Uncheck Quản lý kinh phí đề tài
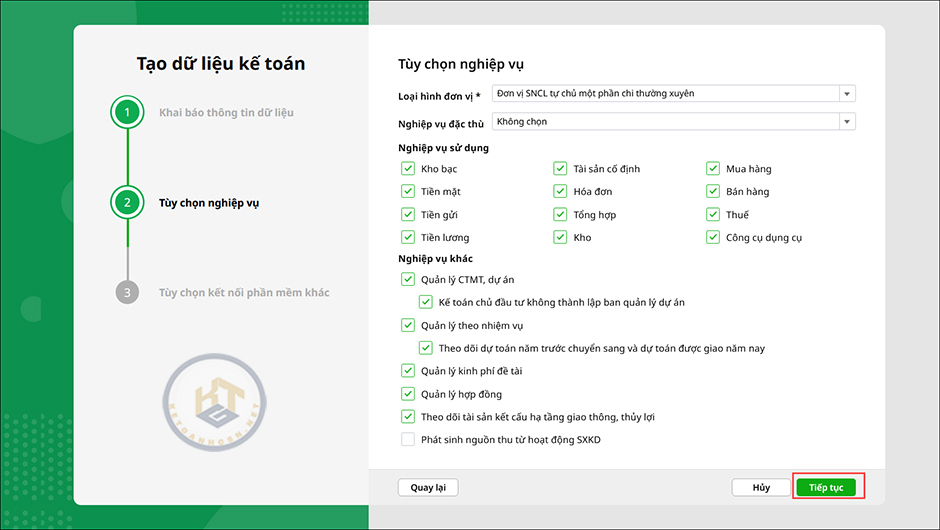The image size is (940, 530). (x=408, y=371)
